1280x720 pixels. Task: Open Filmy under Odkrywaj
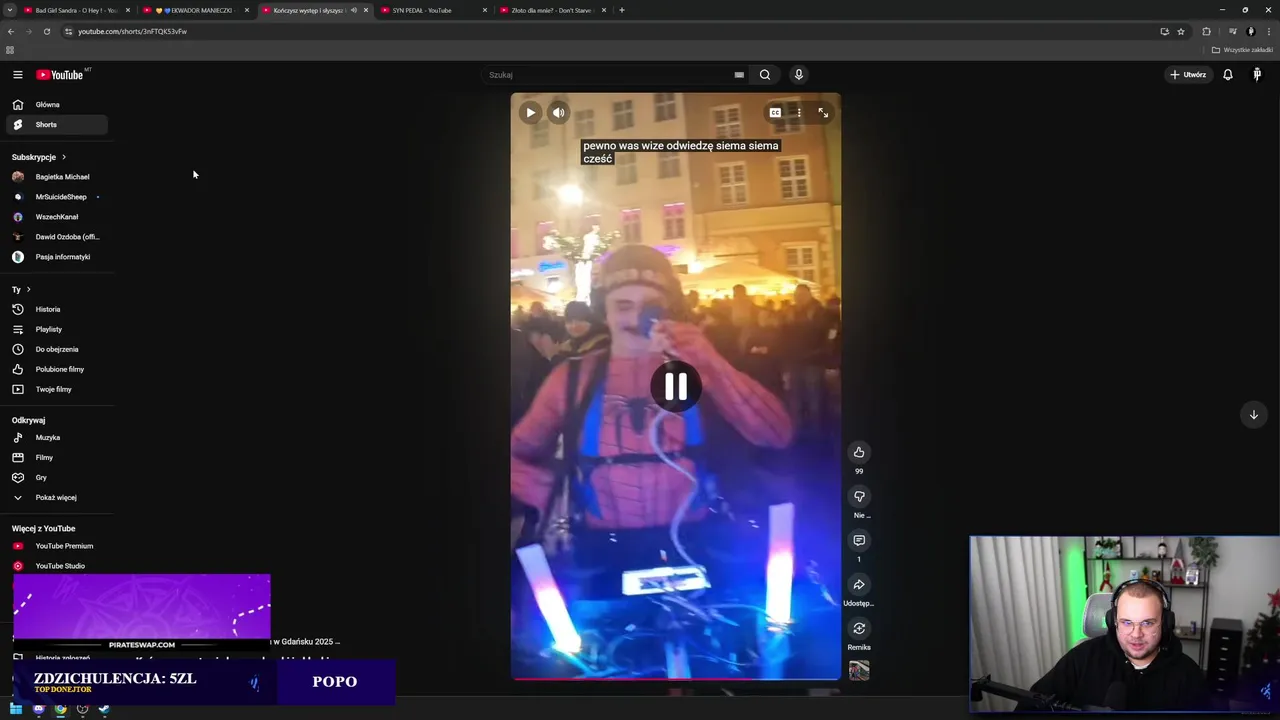56,458
